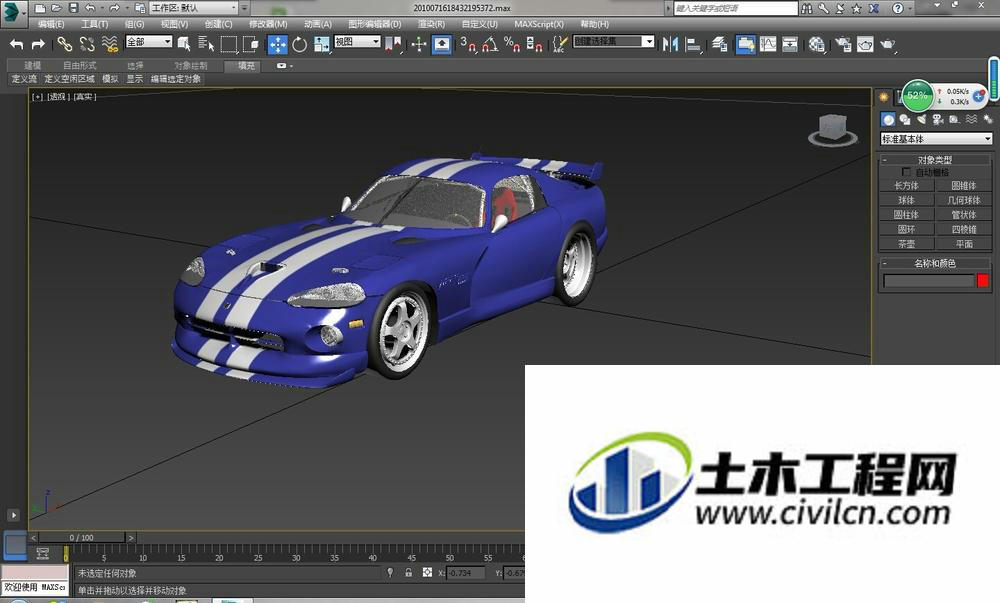The height and width of the screenshot is (603, 1000).
Task: Click the object color red swatch
Action: click(x=983, y=280)
